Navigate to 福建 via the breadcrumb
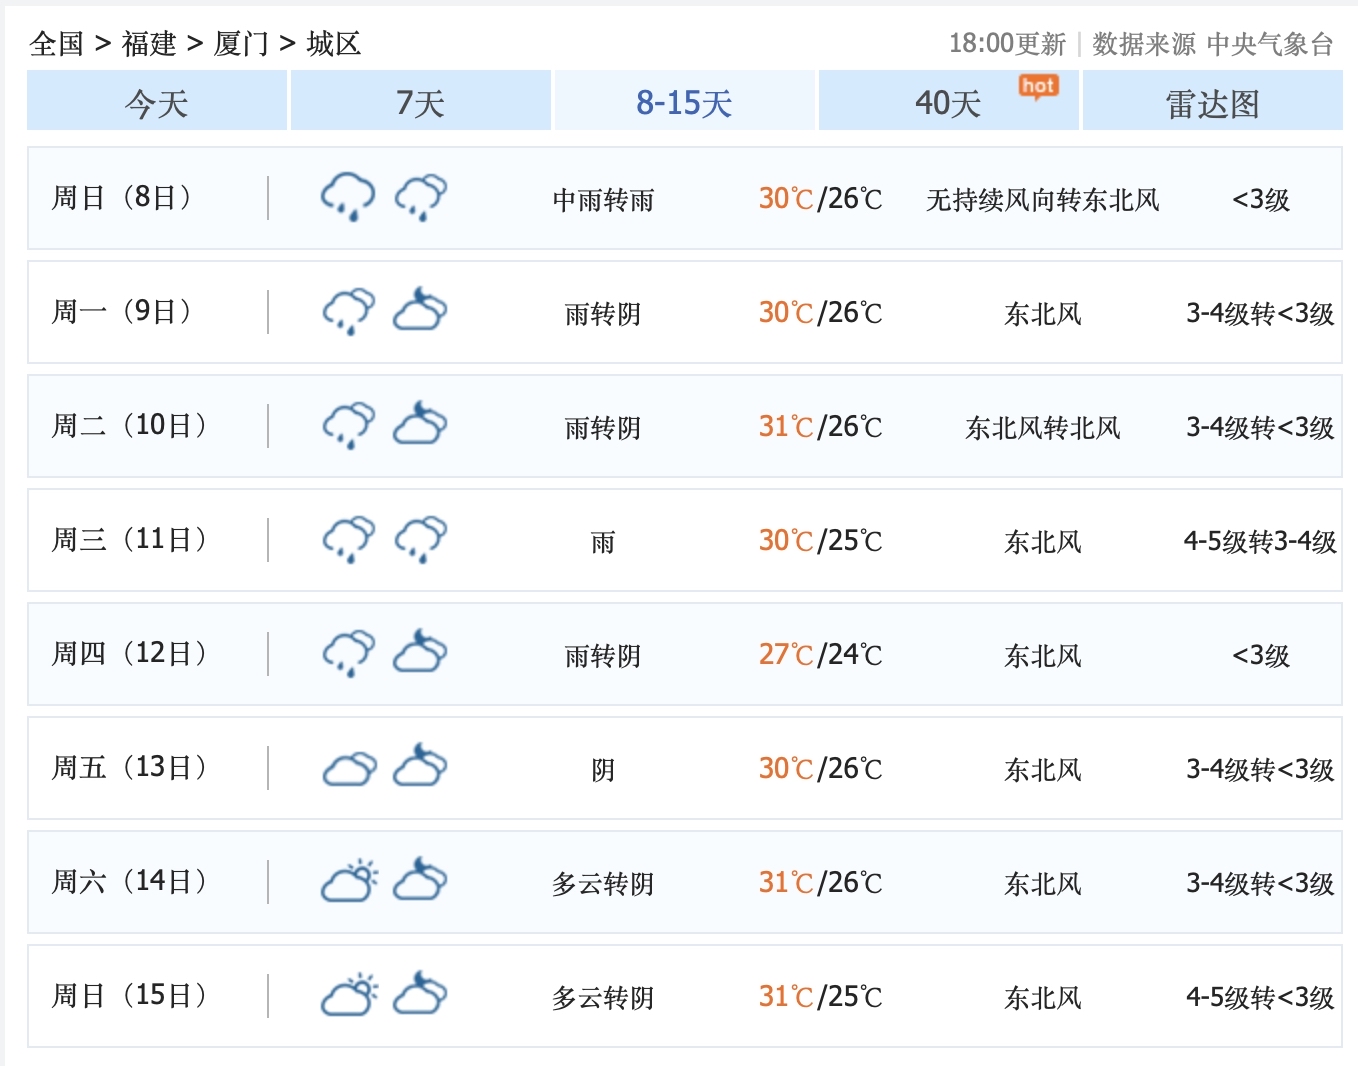The height and width of the screenshot is (1066, 1358). [148, 43]
